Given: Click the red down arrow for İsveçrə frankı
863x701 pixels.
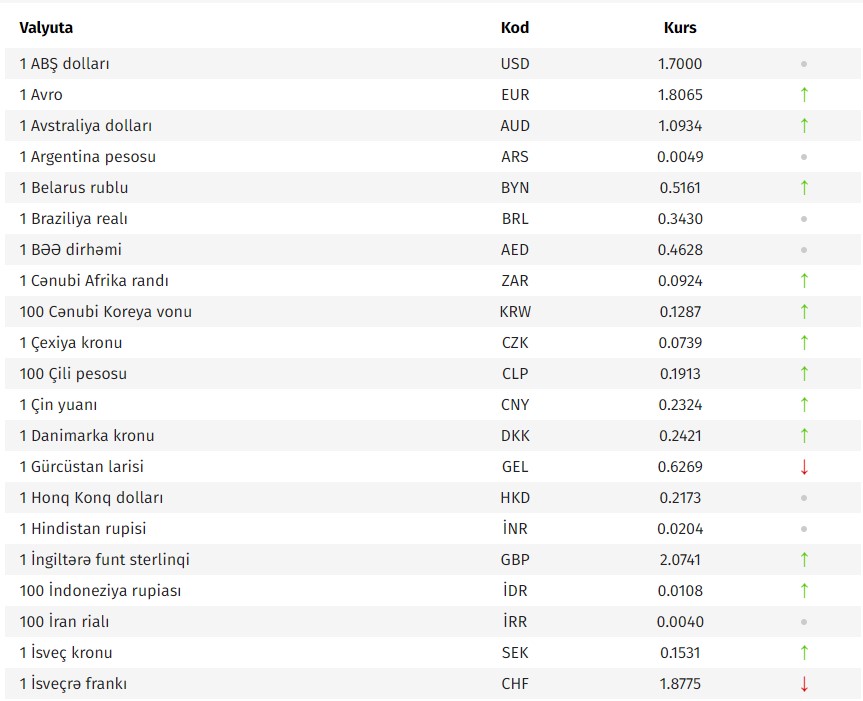Looking at the screenshot, I should point(804,684).
